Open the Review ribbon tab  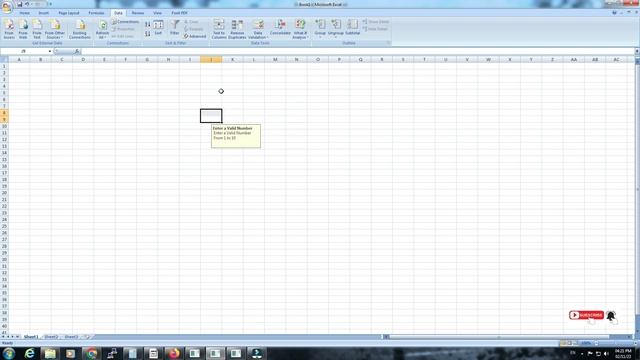pos(138,13)
